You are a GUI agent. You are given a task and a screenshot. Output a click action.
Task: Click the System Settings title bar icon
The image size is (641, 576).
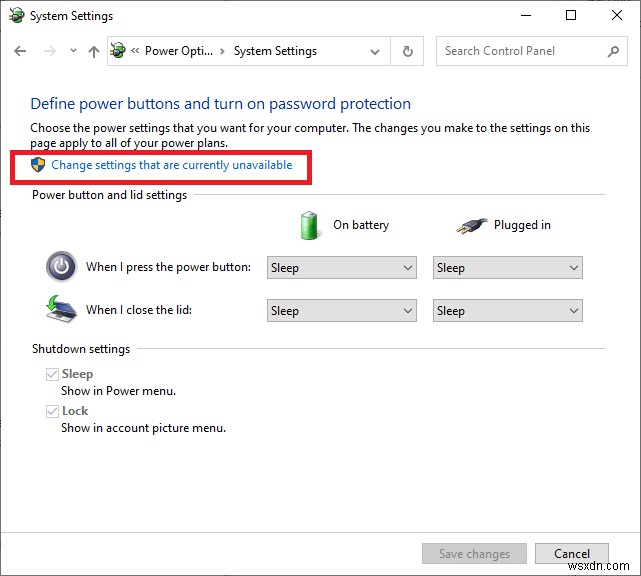[x=17, y=16]
